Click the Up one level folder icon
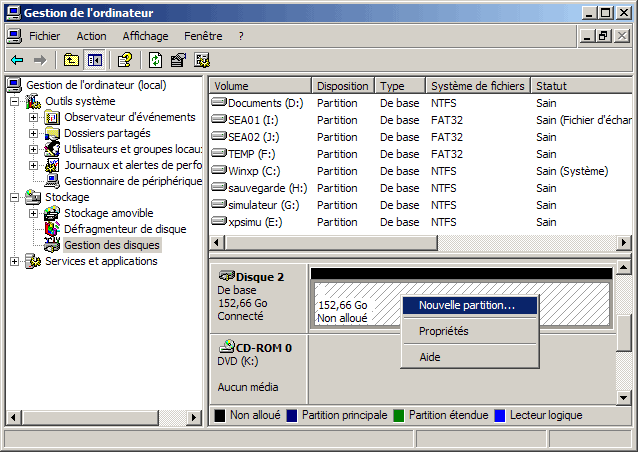This screenshot has width=638, height=452. (x=71, y=60)
